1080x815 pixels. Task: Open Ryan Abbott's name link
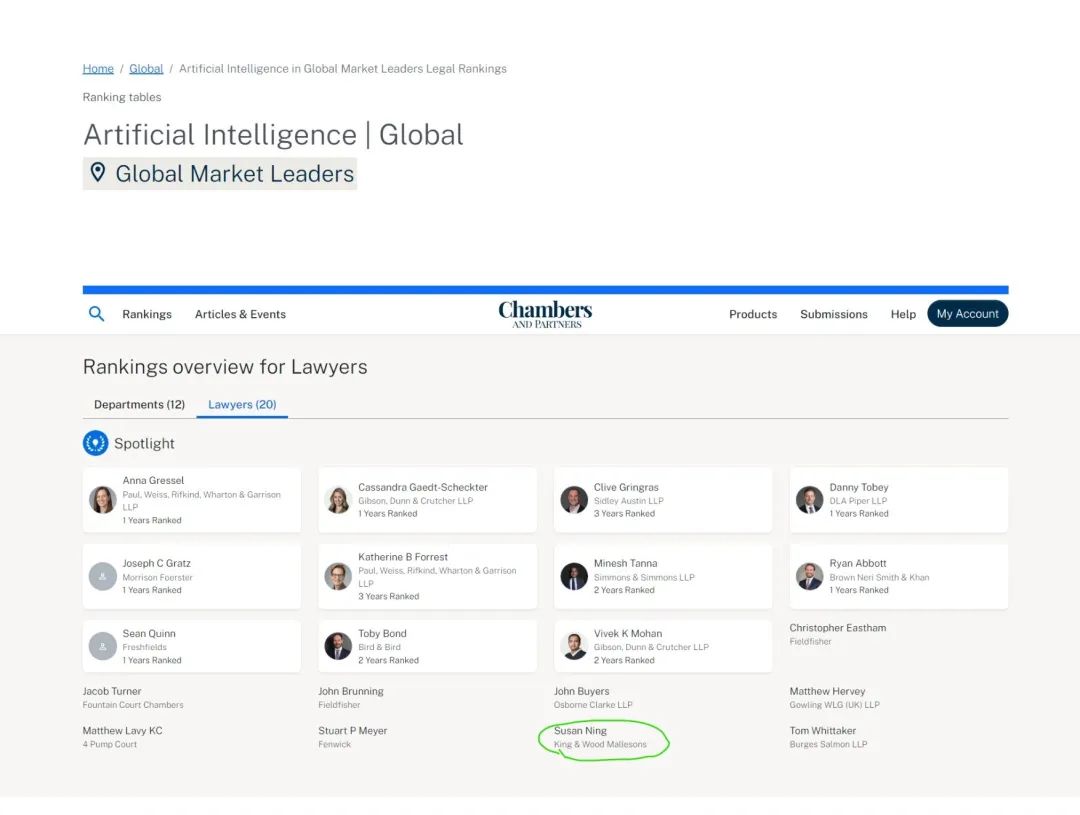pyautogui.click(x=858, y=563)
